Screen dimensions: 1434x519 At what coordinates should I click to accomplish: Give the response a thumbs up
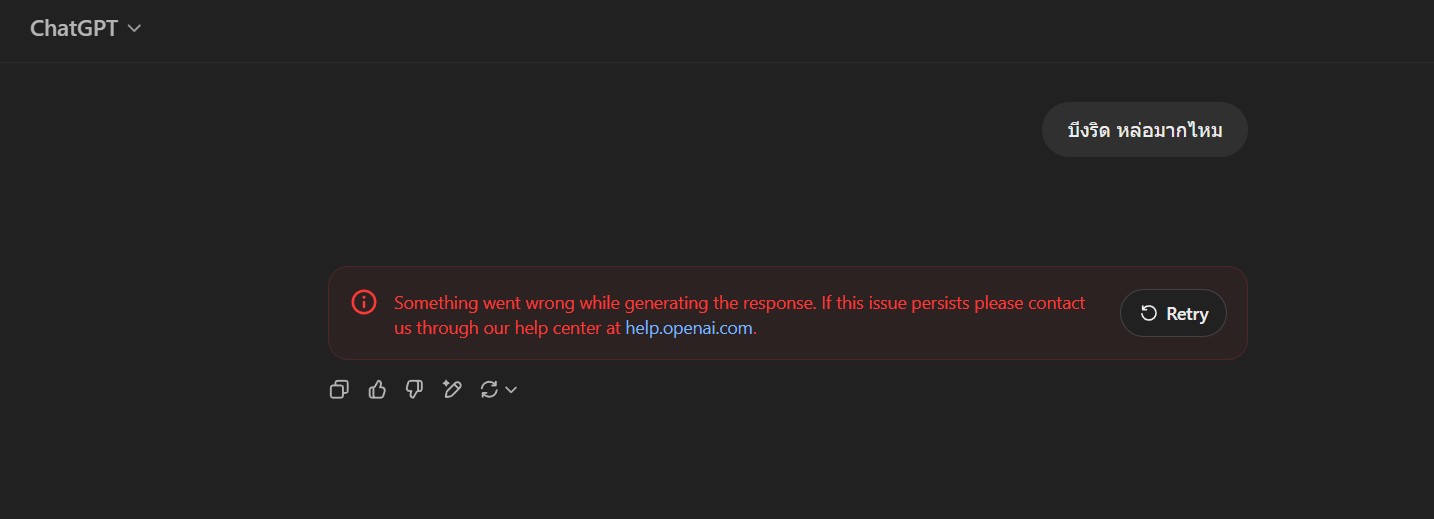click(377, 390)
